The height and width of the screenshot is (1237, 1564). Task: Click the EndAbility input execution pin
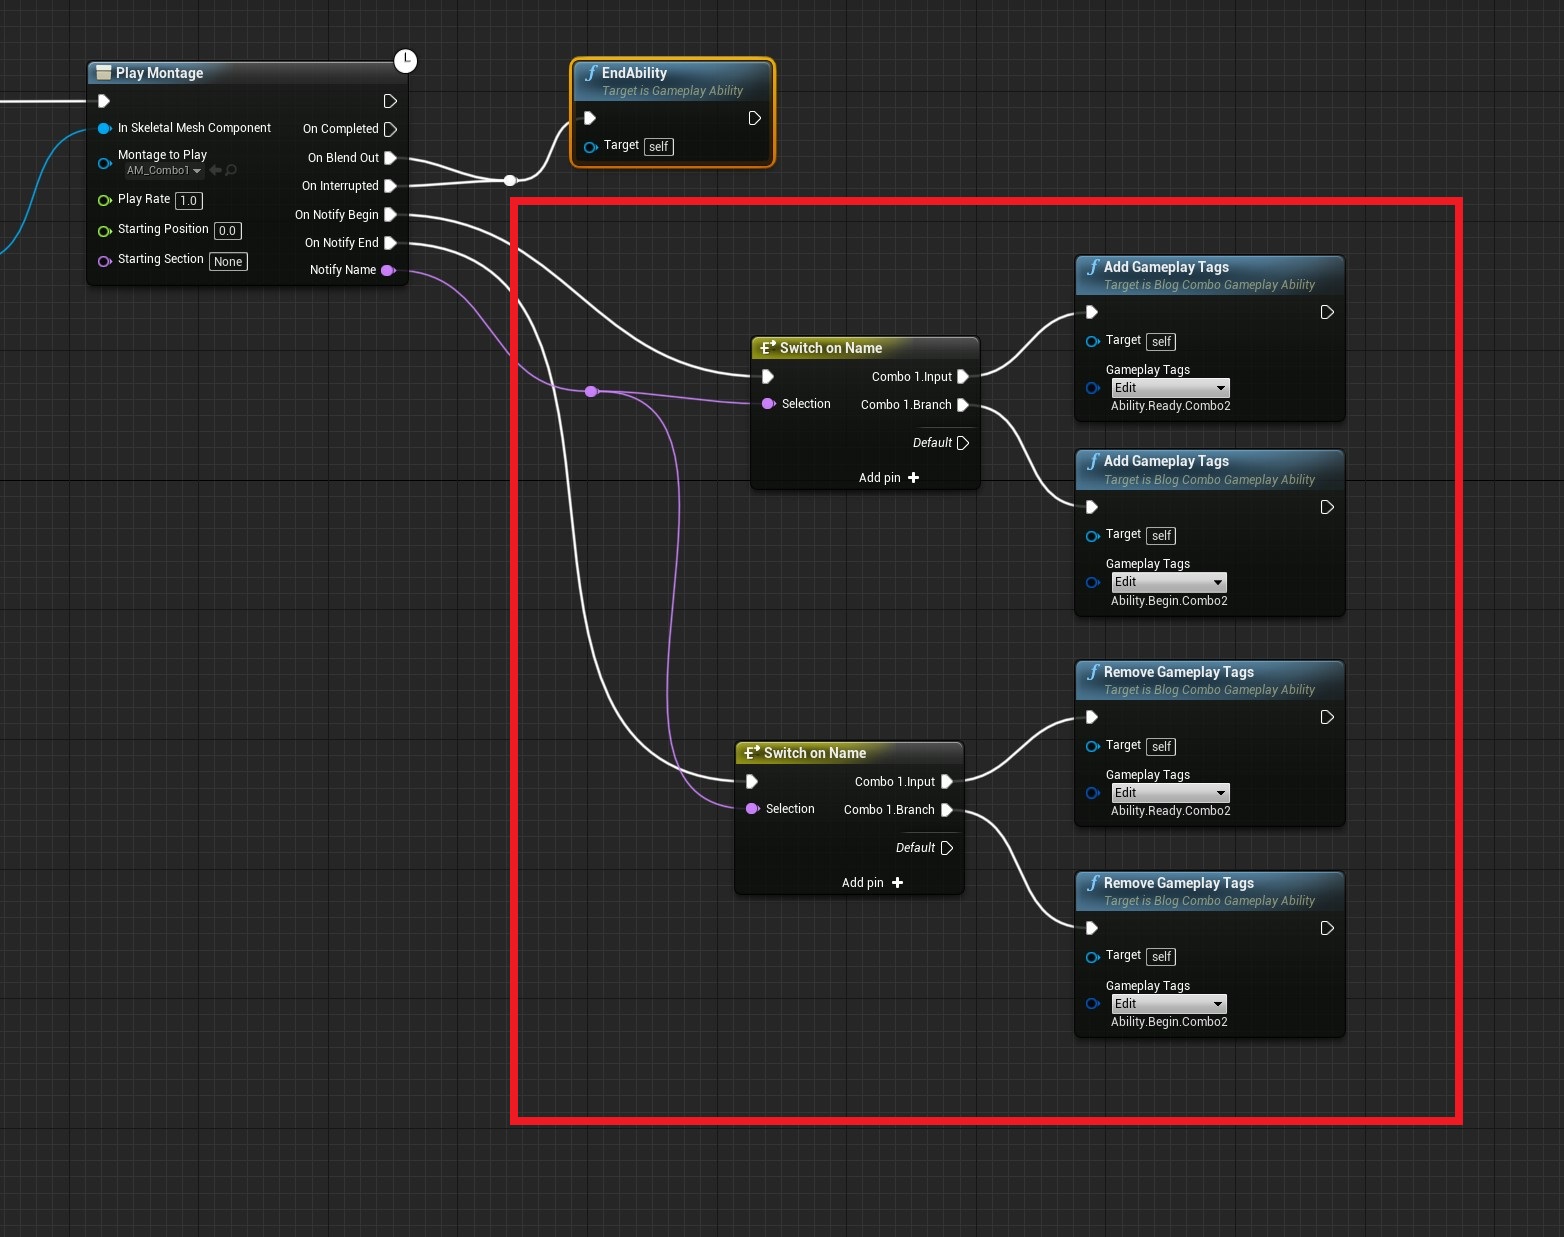[590, 118]
